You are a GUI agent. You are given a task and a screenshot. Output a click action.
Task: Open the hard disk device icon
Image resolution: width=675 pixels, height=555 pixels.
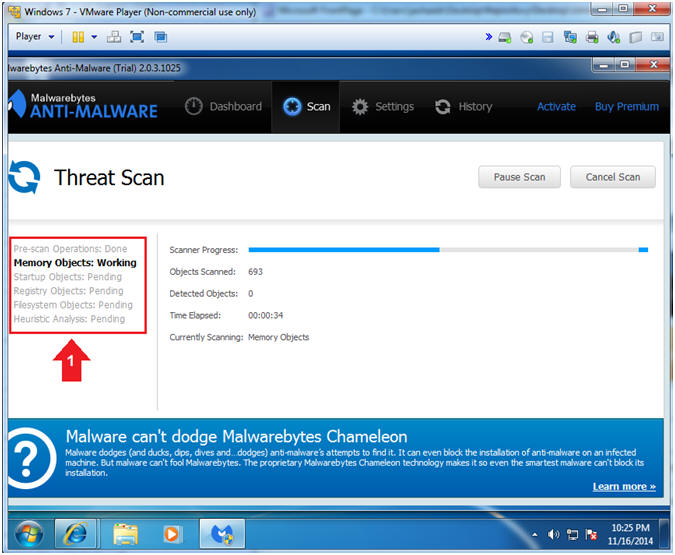[x=505, y=37]
